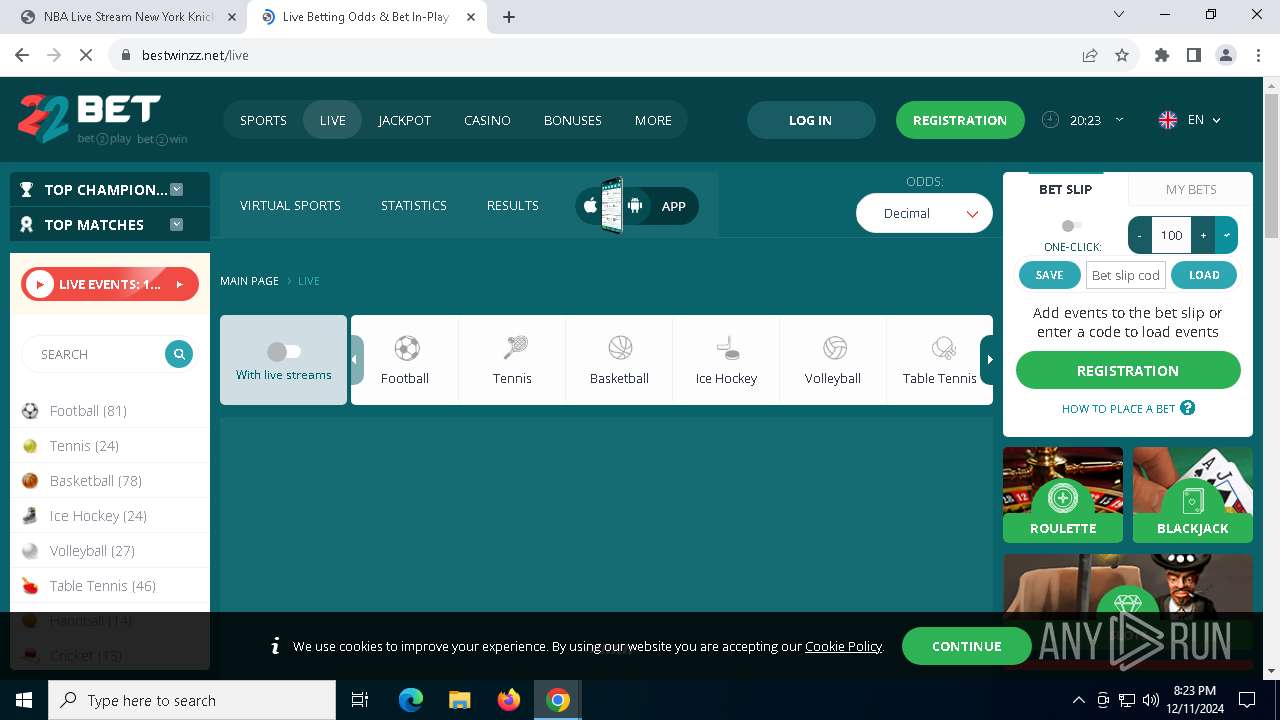This screenshot has width=1280, height=720.
Task: Click the help question mark beside How to place a bet
Action: (1188, 408)
